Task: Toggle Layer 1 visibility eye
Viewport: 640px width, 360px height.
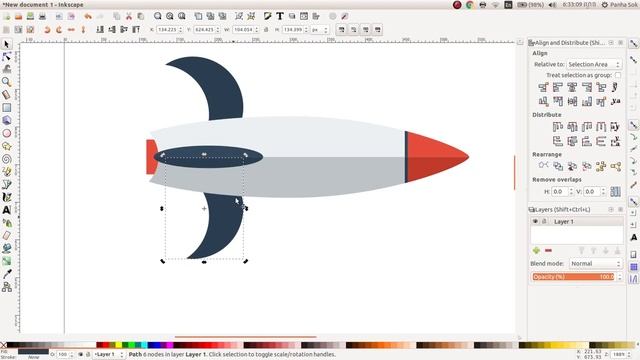Action: (535, 221)
